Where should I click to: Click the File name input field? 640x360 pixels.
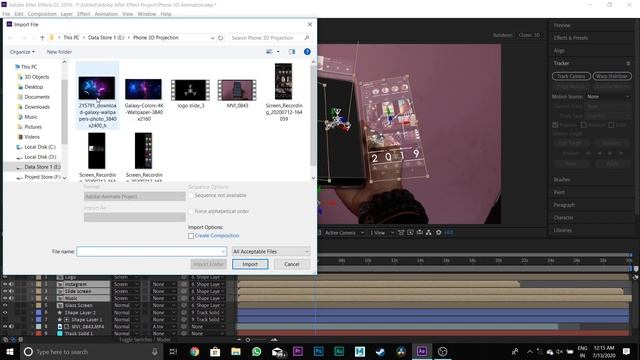click(x=151, y=251)
